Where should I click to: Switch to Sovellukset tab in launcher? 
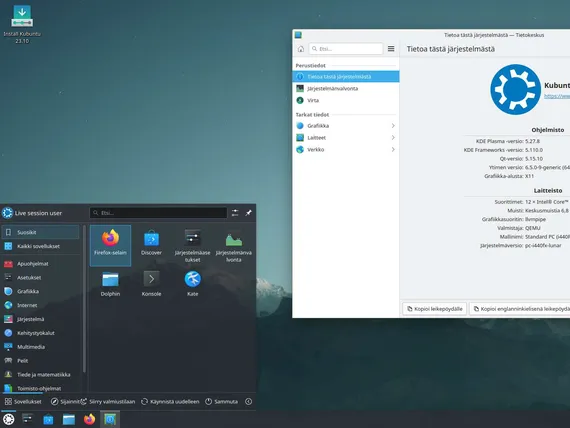pos(23,401)
